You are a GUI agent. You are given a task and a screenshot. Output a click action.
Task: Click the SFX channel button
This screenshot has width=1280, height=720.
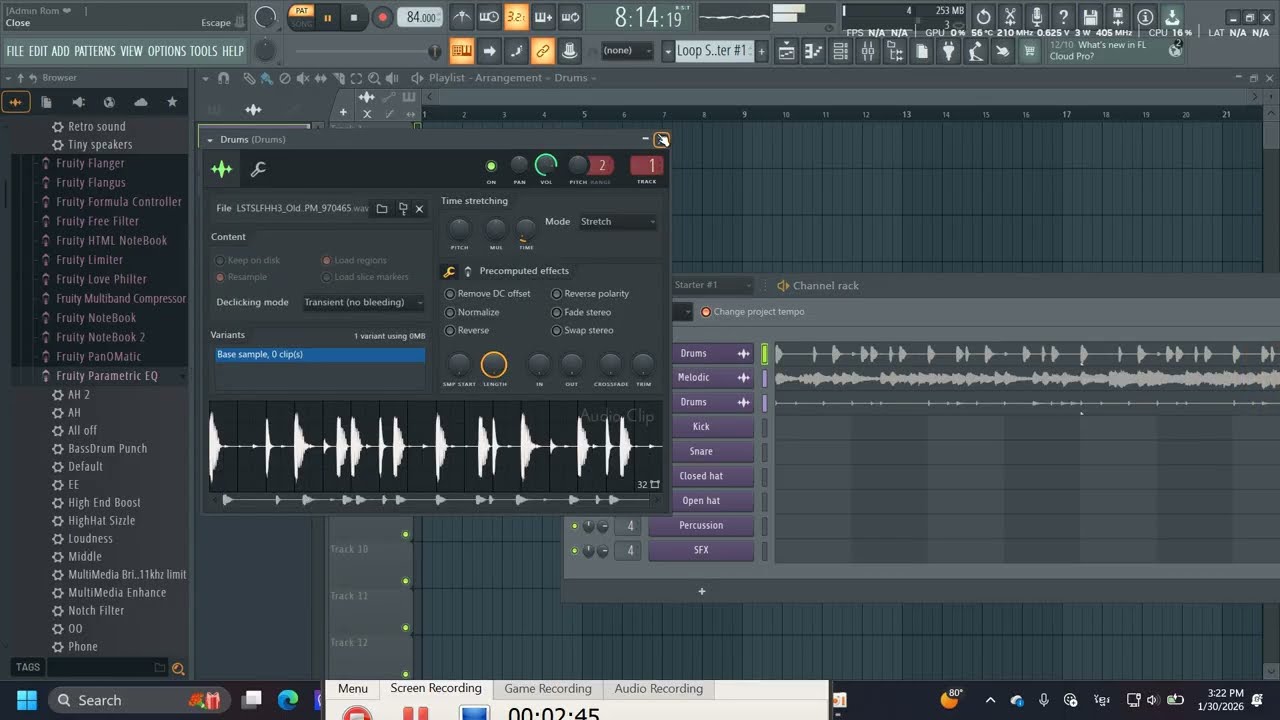coord(701,550)
